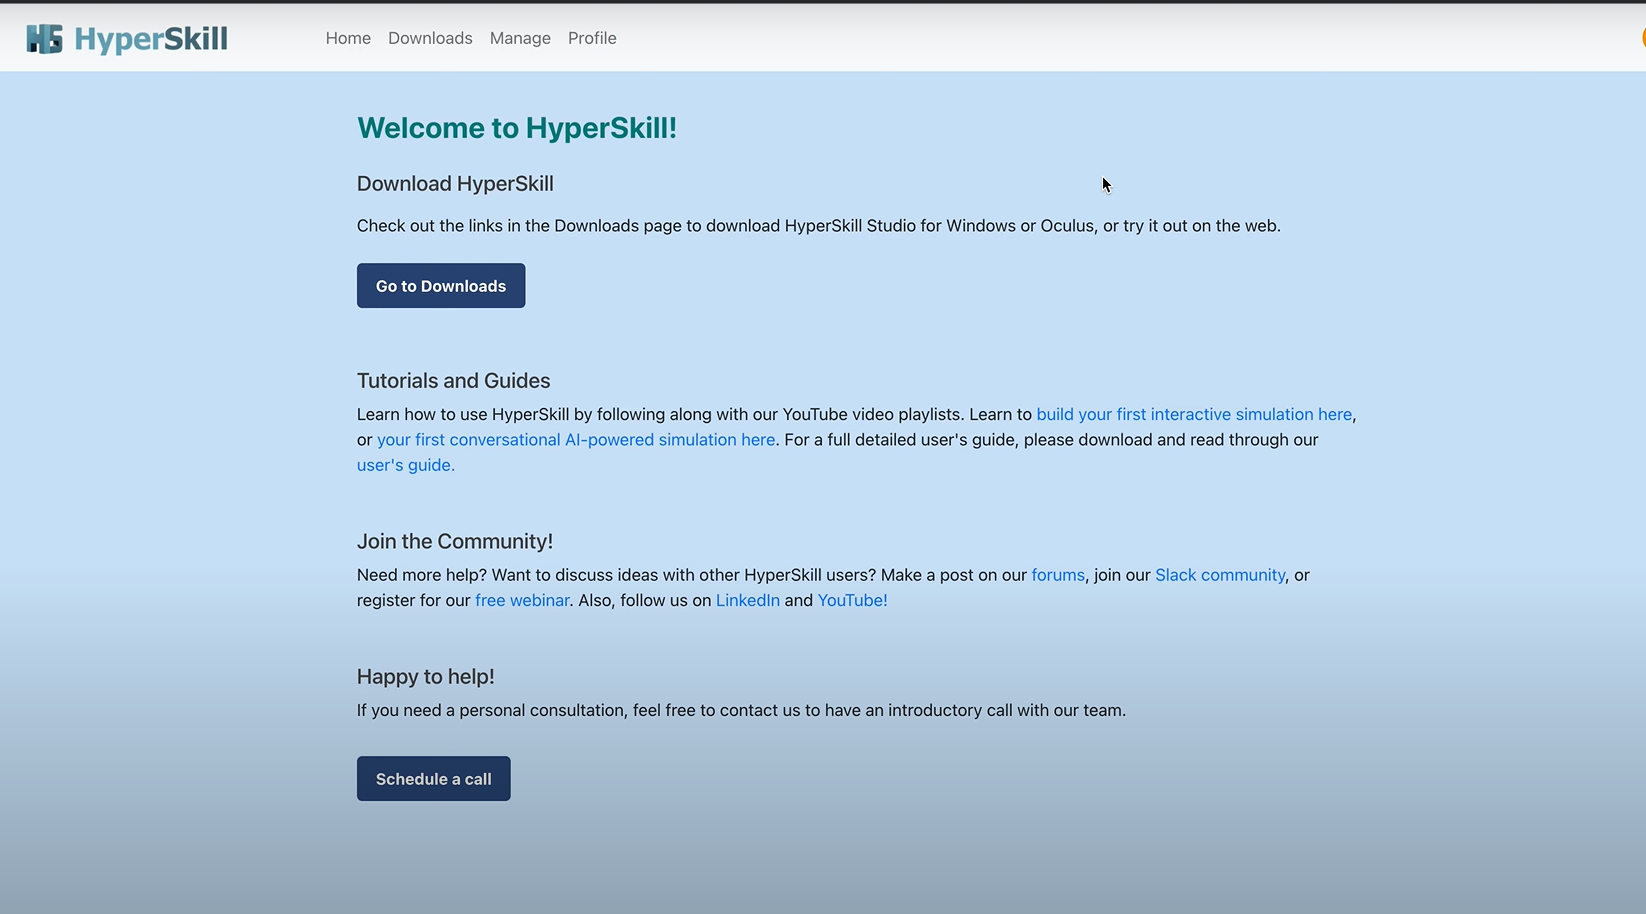The width and height of the screenshot is (1646, 914).
Task: Click the HyperSkill logo
Action: point(126,38)
